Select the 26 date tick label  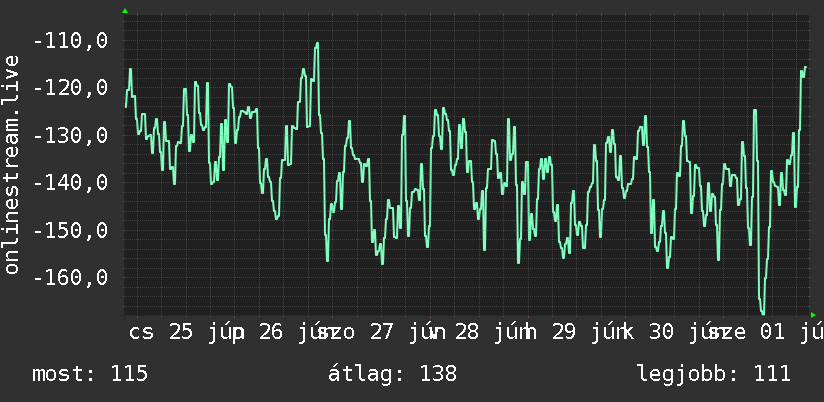click(271, 333)
